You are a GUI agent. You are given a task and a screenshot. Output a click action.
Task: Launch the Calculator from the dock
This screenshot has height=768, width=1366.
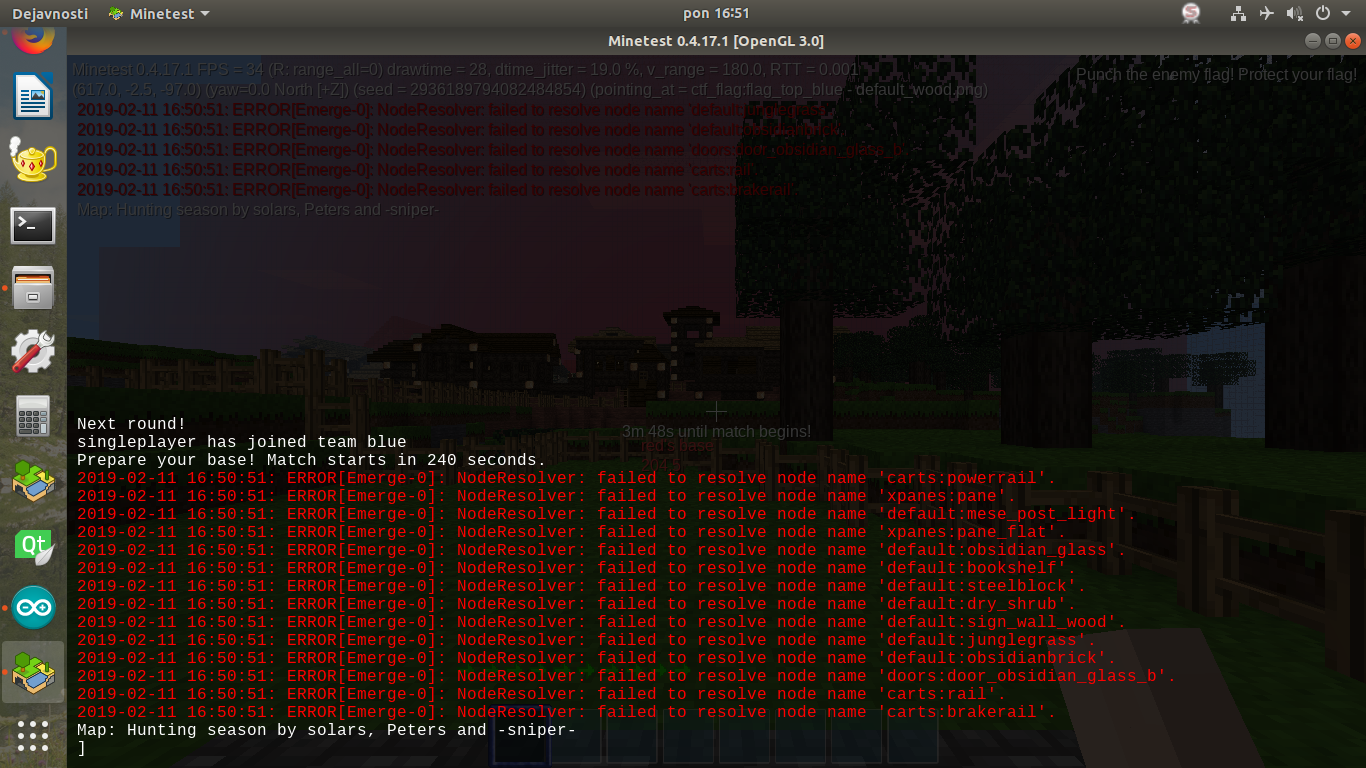pos(33,416)
